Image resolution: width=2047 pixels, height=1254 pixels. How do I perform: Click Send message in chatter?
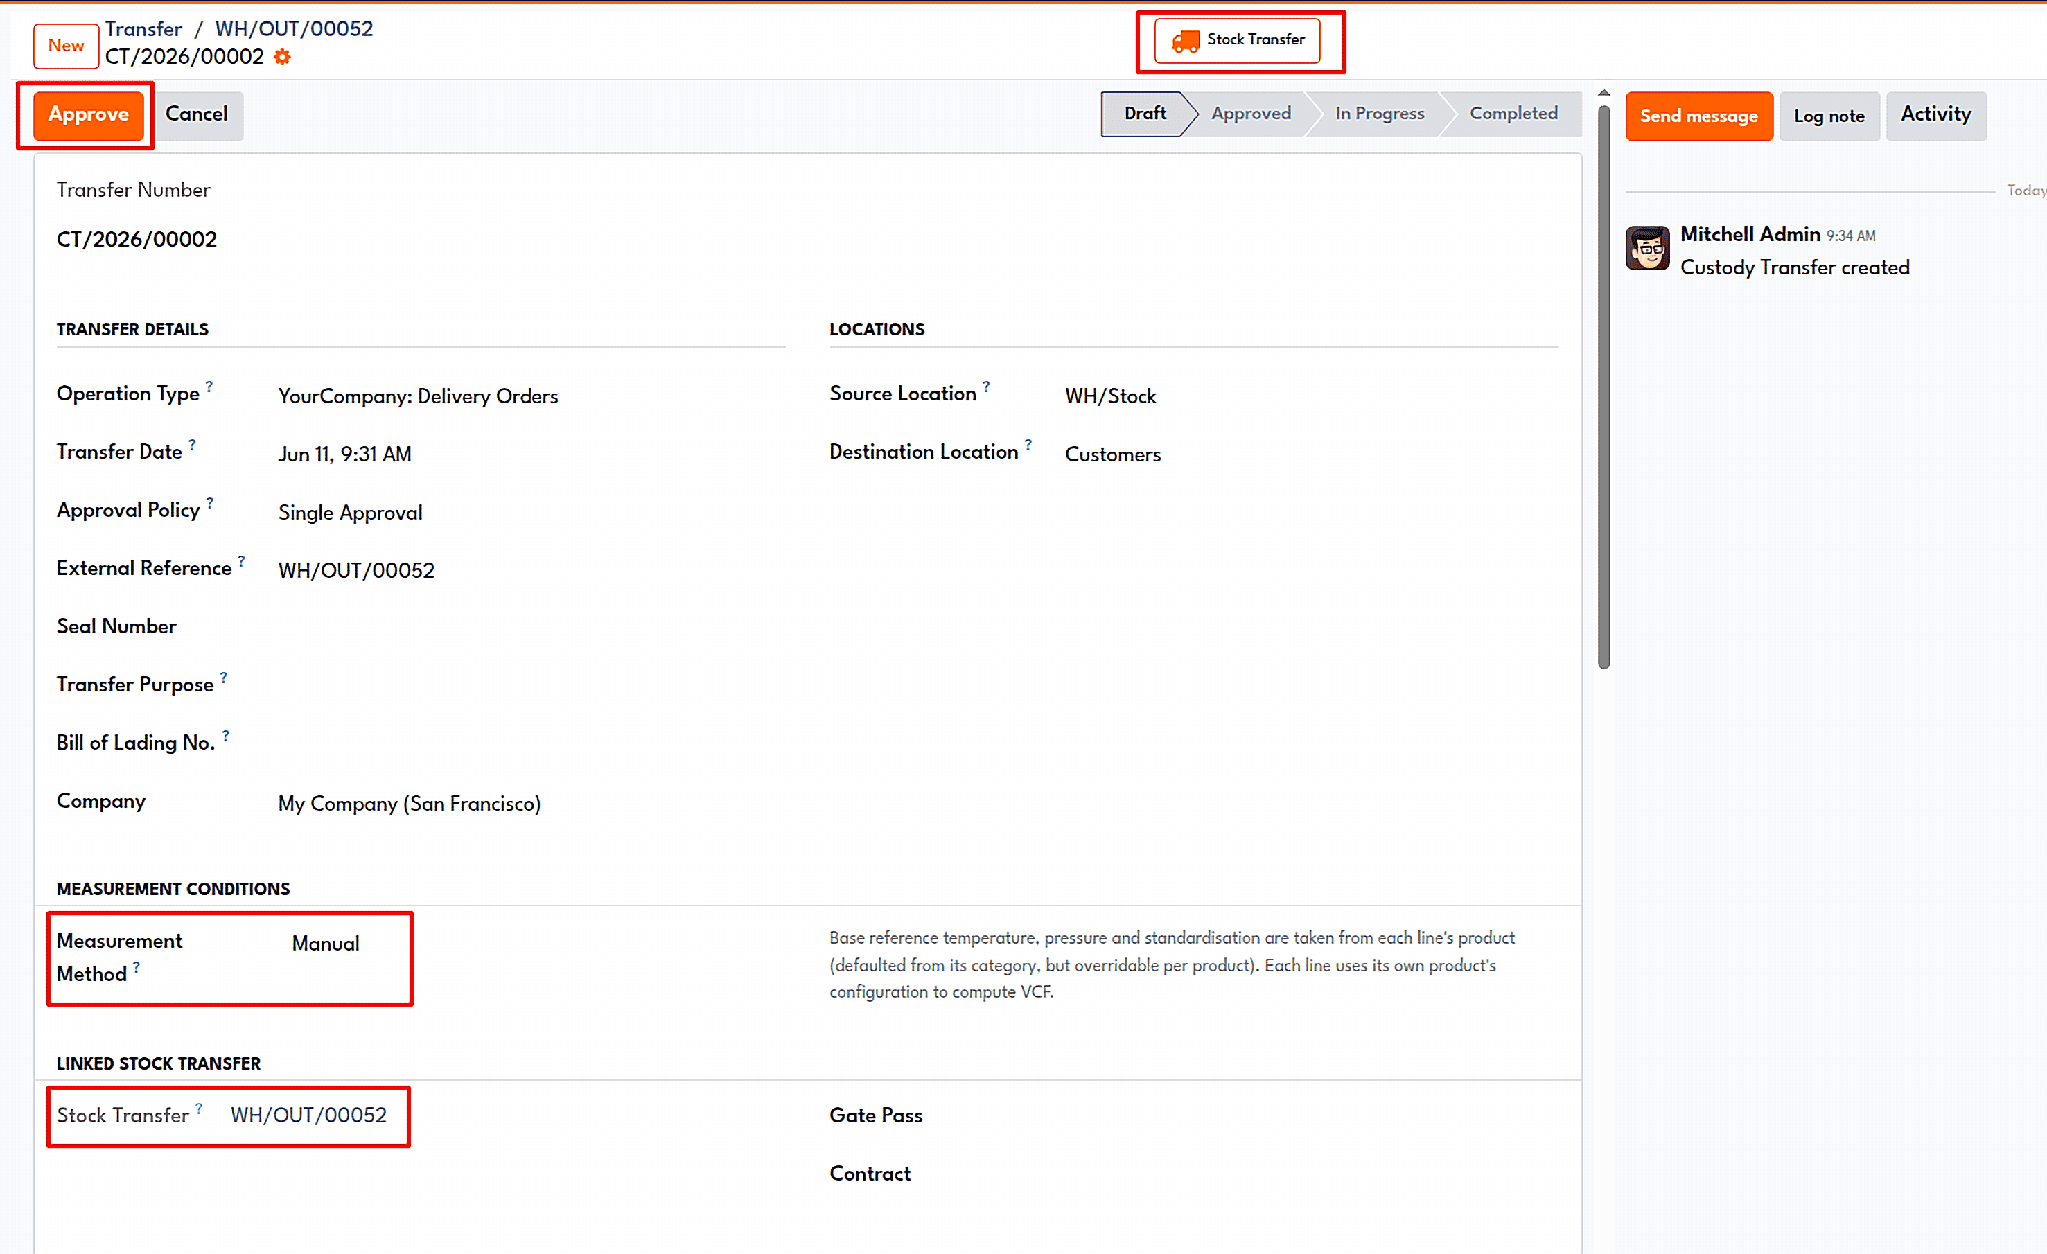coord(1699,116)
